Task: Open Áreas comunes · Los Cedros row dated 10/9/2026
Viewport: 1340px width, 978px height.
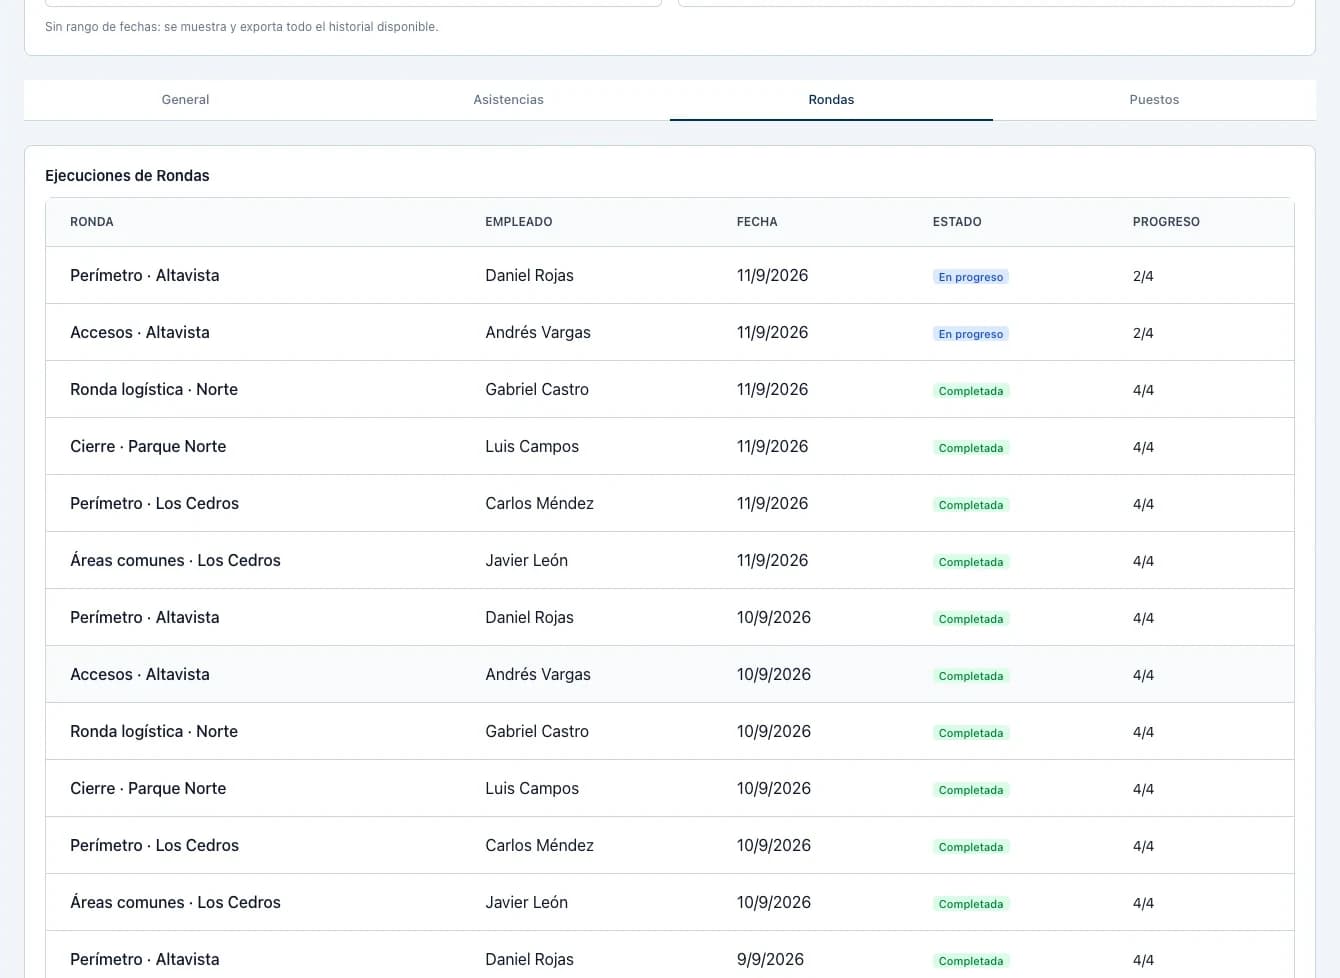Action: [670, 902]
